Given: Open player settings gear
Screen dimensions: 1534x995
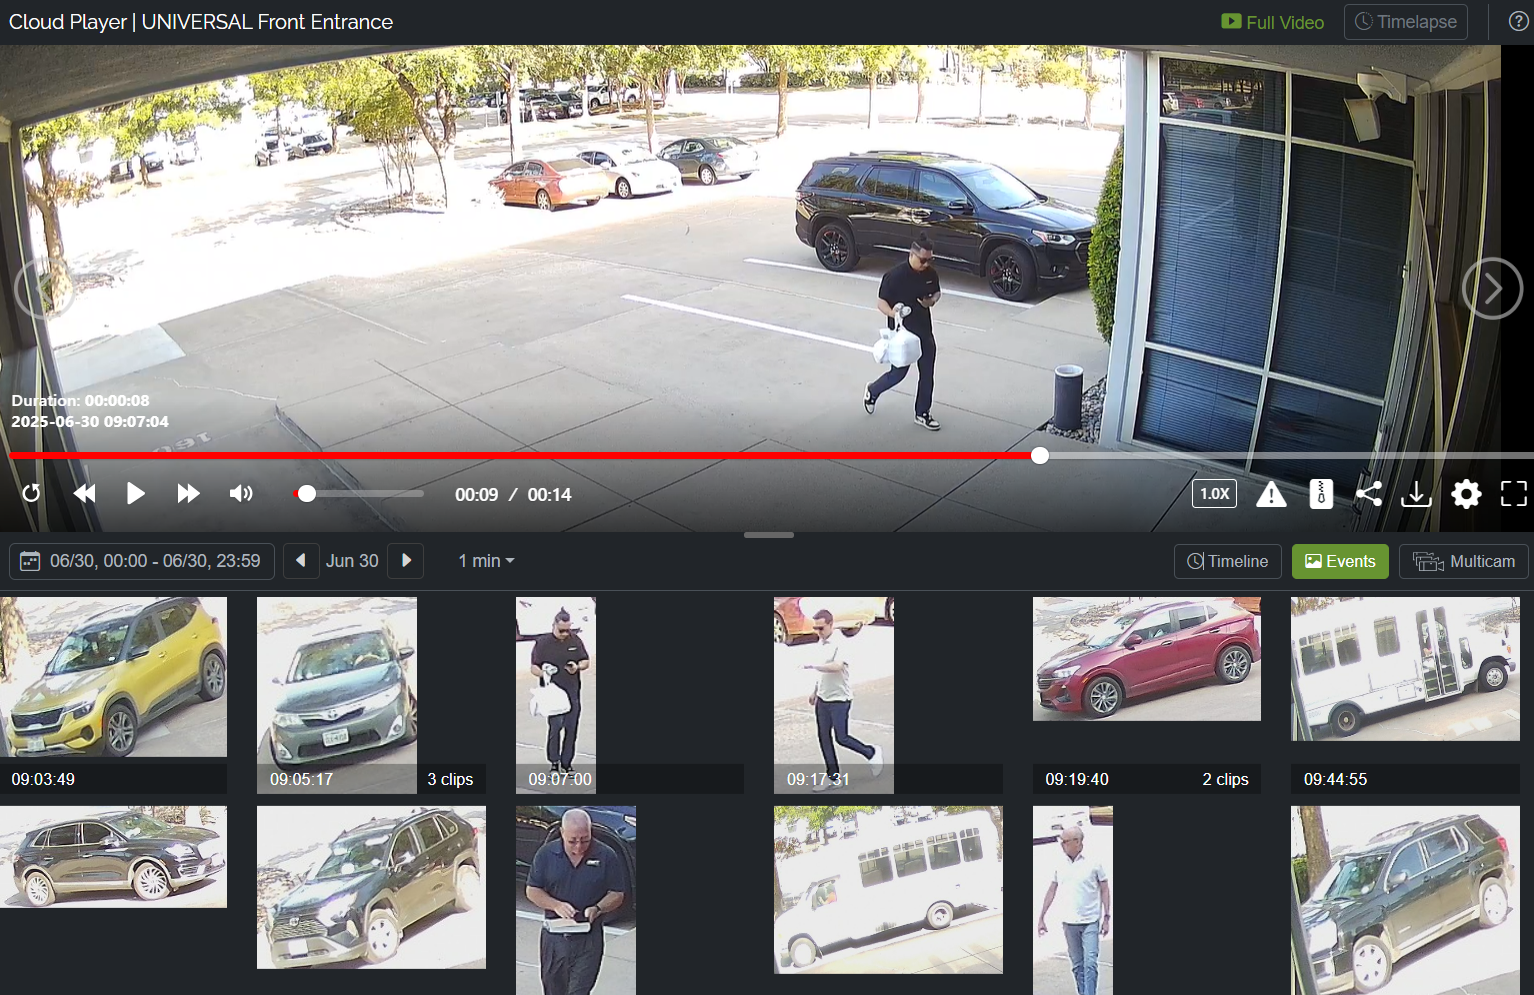Looking at the screenshot, I should pos(1466,494).
